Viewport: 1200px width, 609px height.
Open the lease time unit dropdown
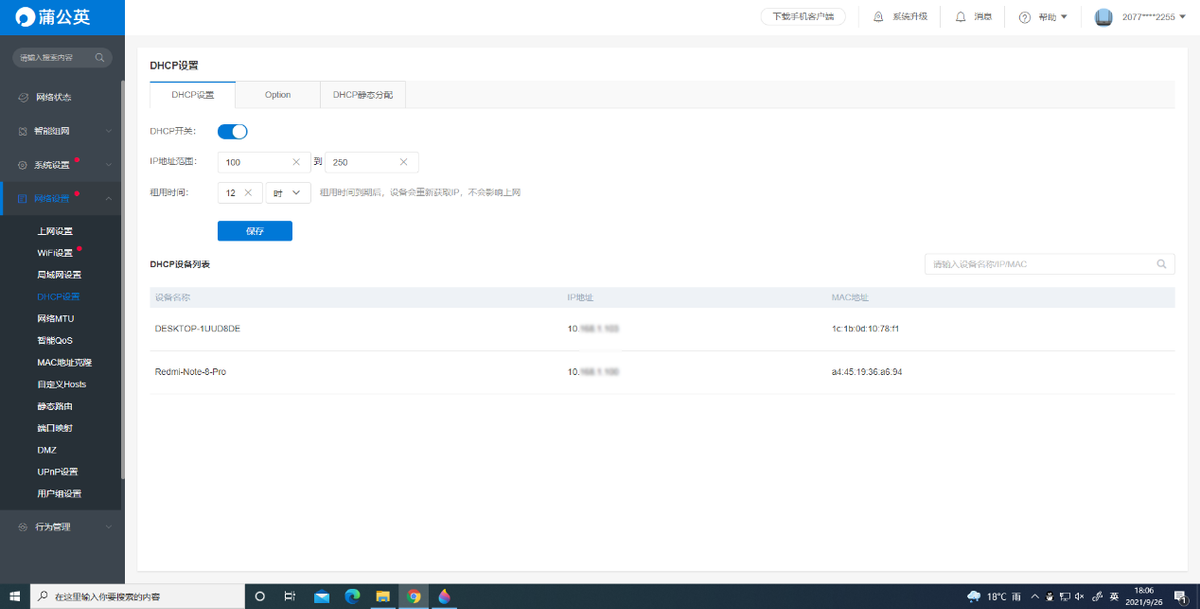tap(288, 193)
